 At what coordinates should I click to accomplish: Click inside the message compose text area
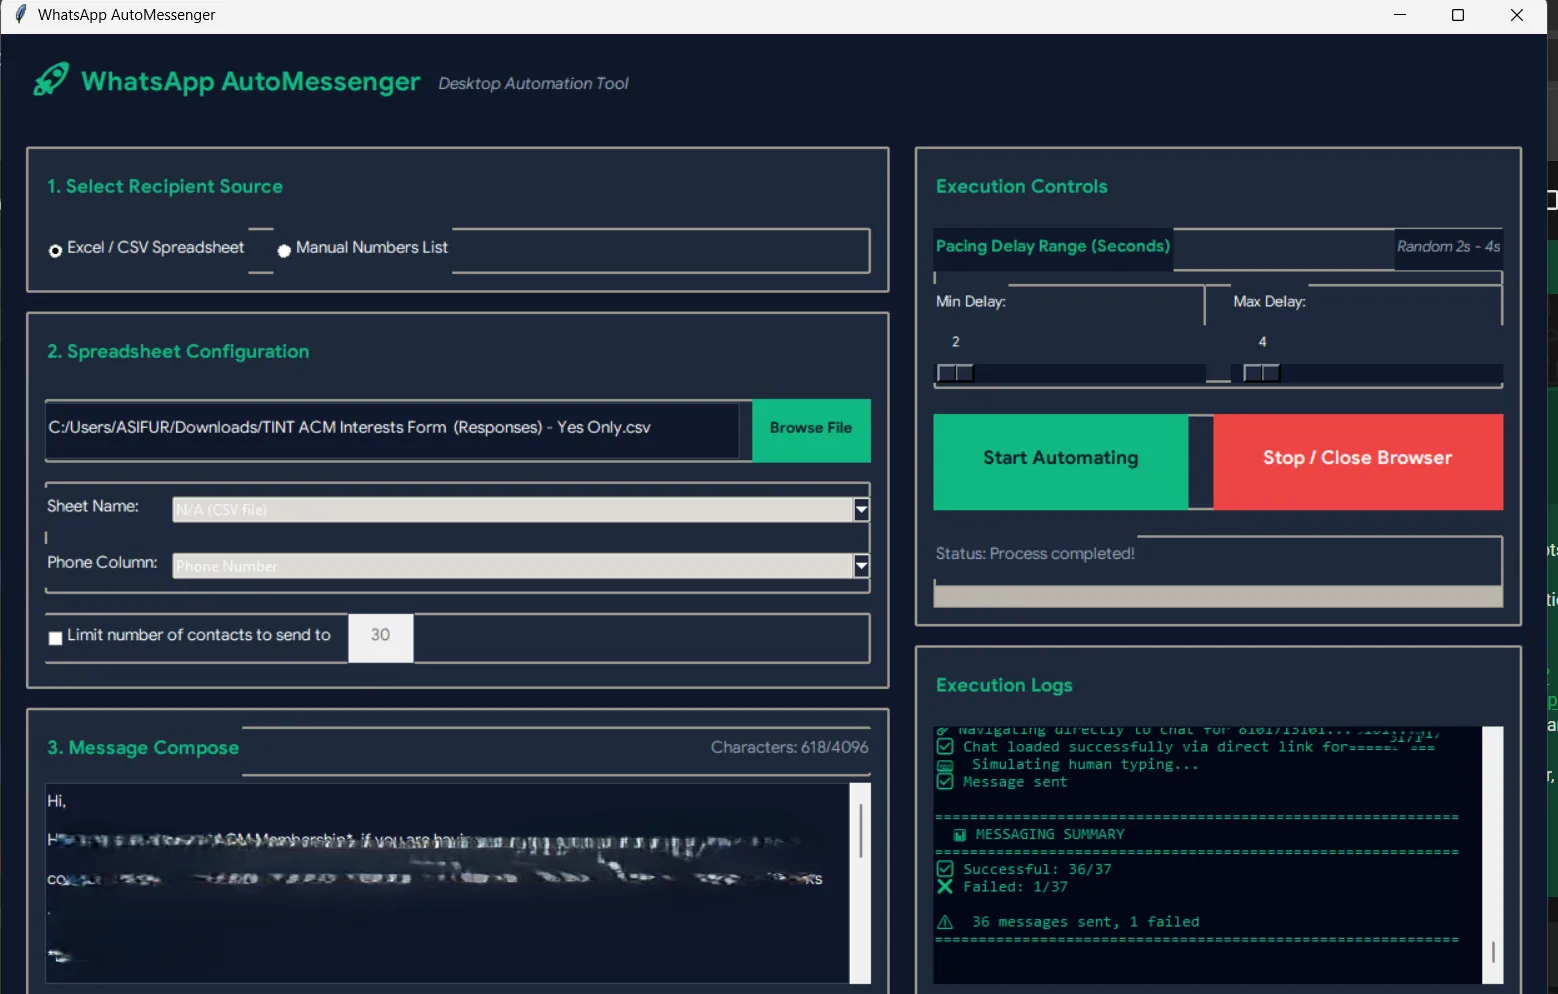pos(446,882)
